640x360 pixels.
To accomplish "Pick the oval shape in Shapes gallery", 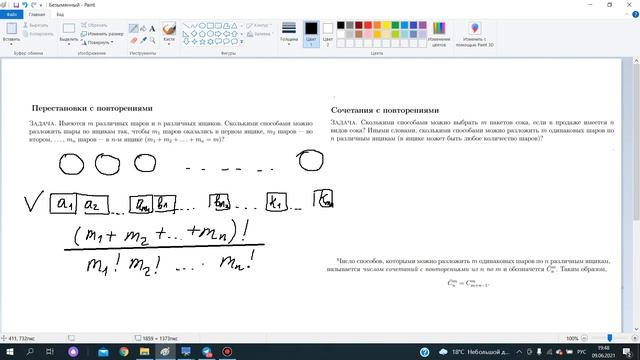I will pyautogui.click(x=202, y=25).
